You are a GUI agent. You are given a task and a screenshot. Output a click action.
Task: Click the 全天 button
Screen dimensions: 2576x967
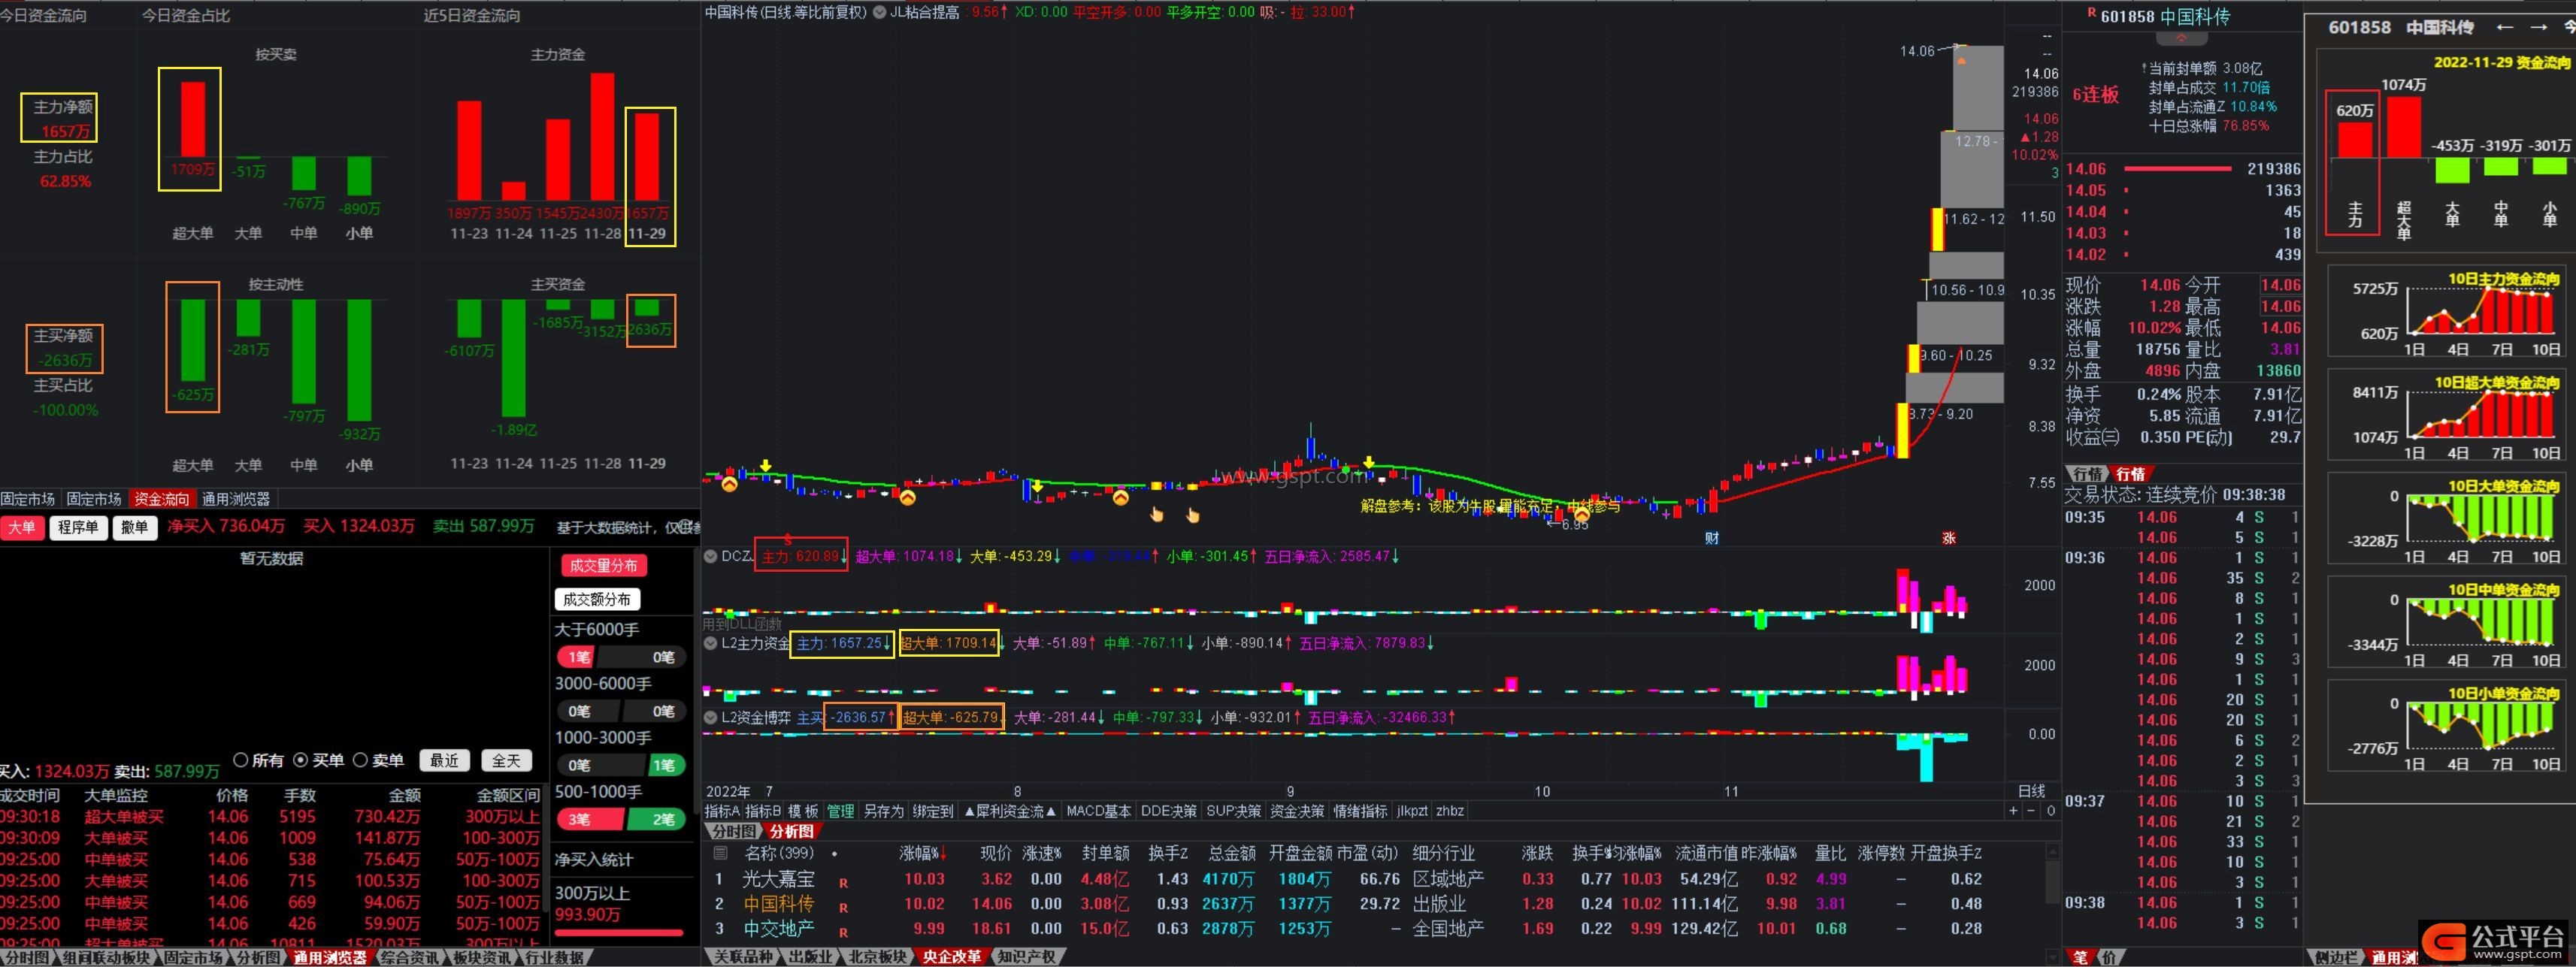[506, 761]
